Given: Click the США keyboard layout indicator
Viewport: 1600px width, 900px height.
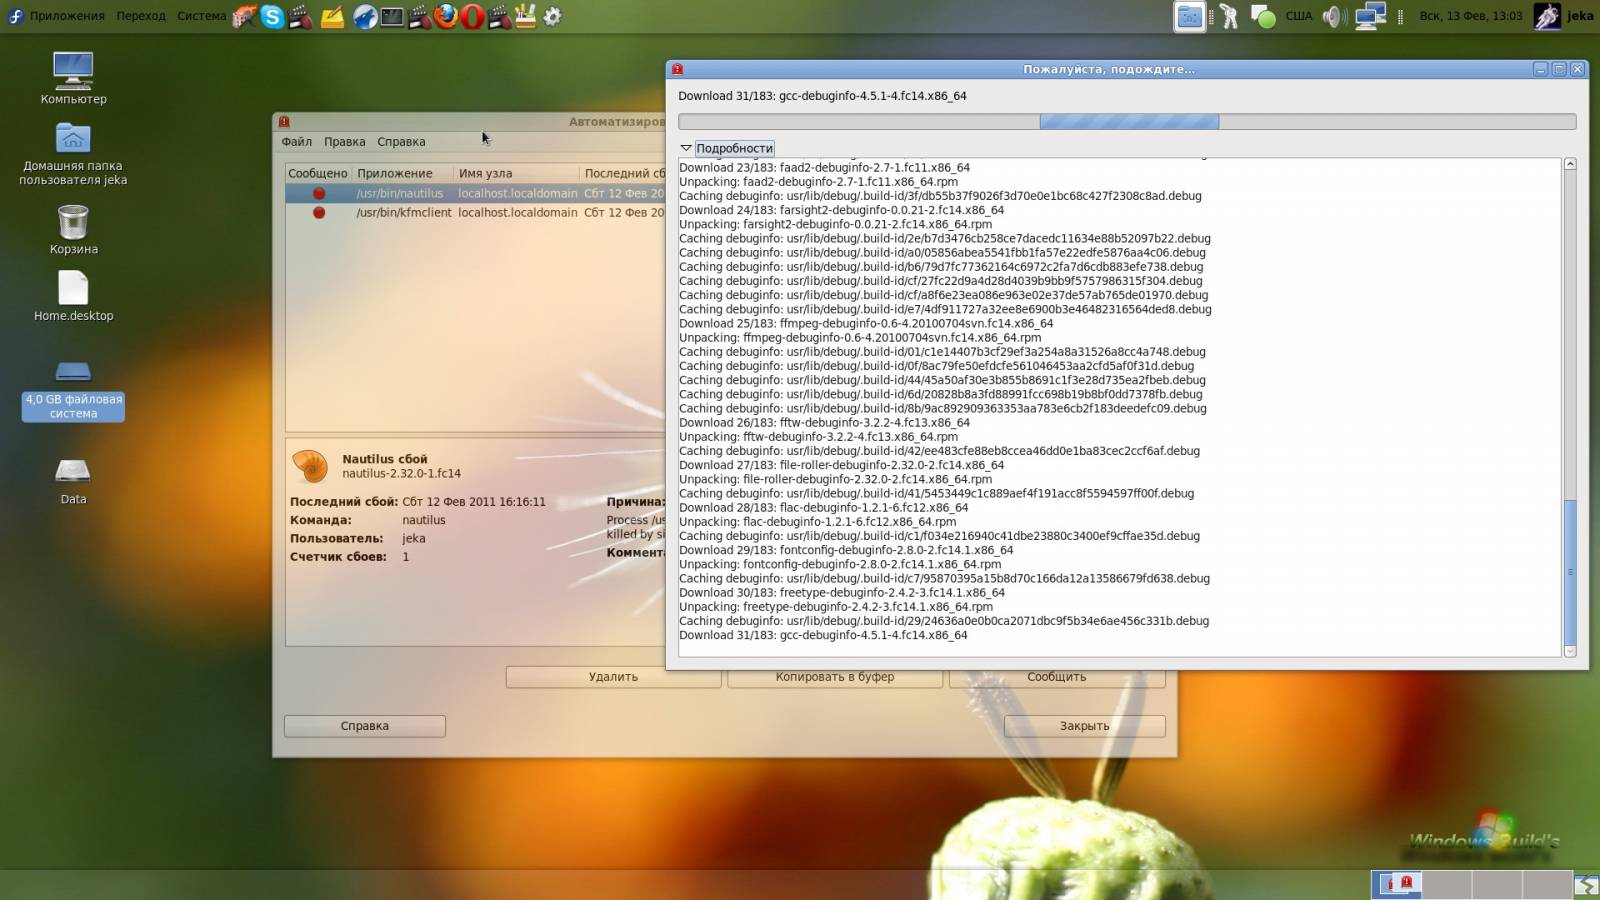Looking at the screenshot, I should pos(1299,16).
